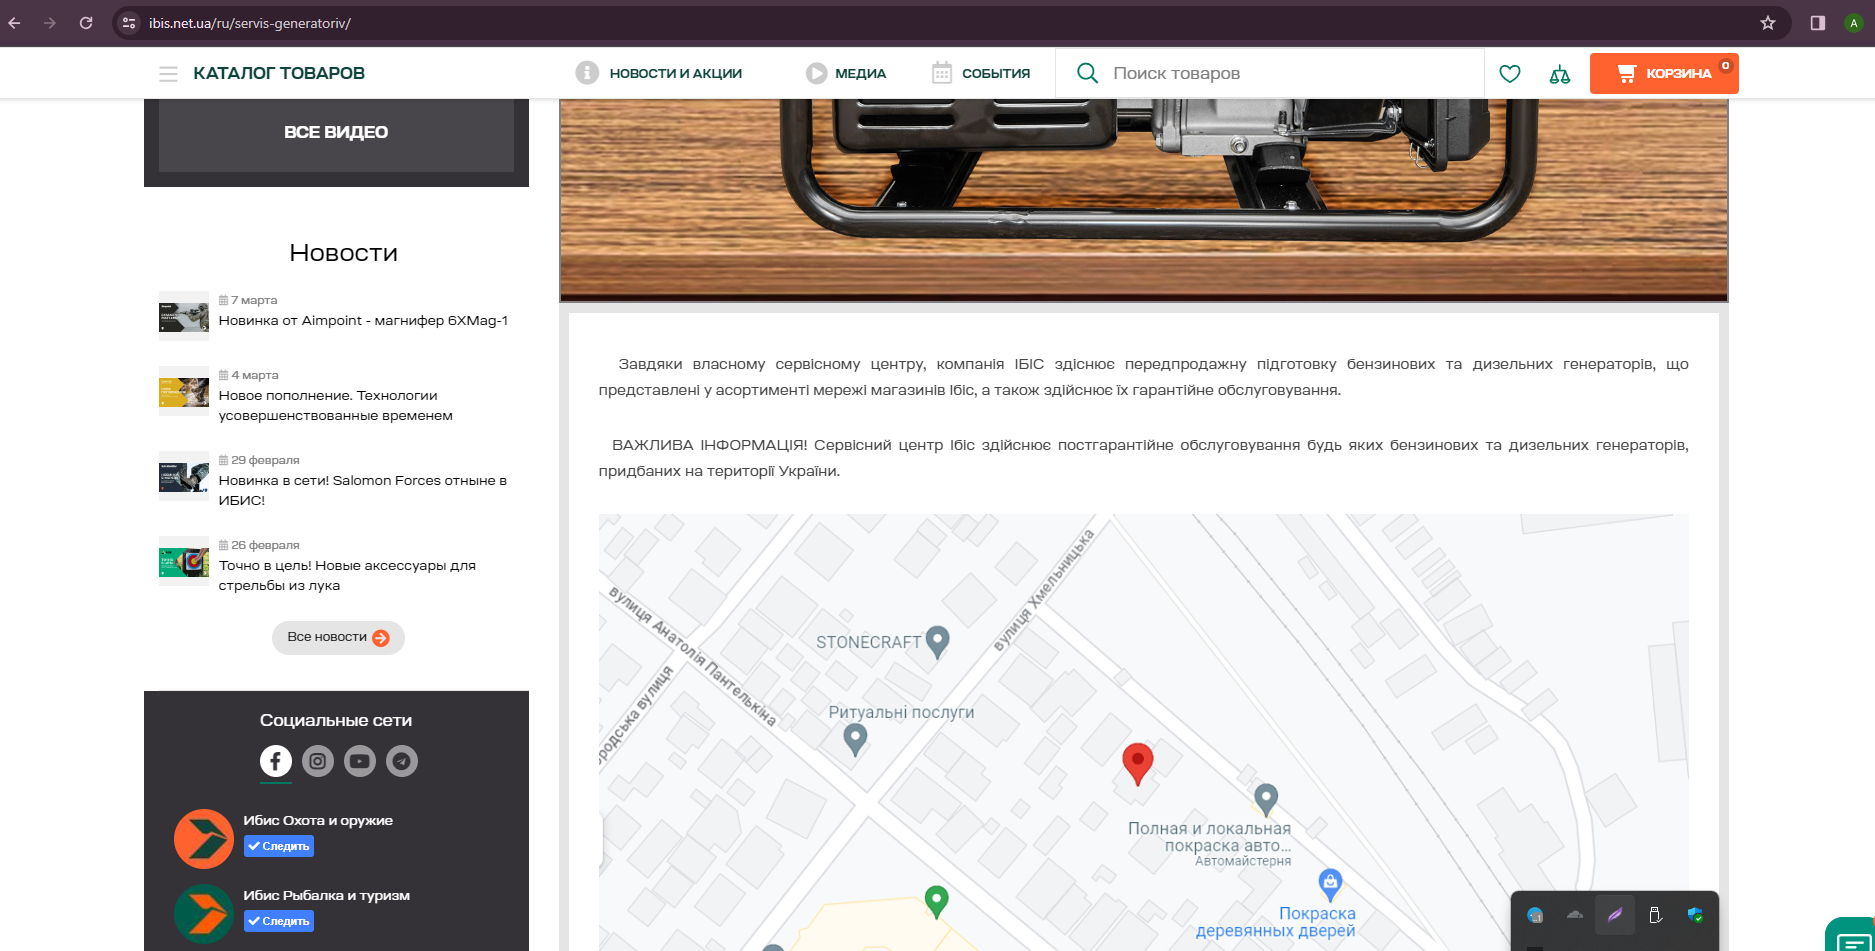This screenshot has height=951, width=1875.
Task: Open the browser profile avatar A
Action: click(1854, 23)
